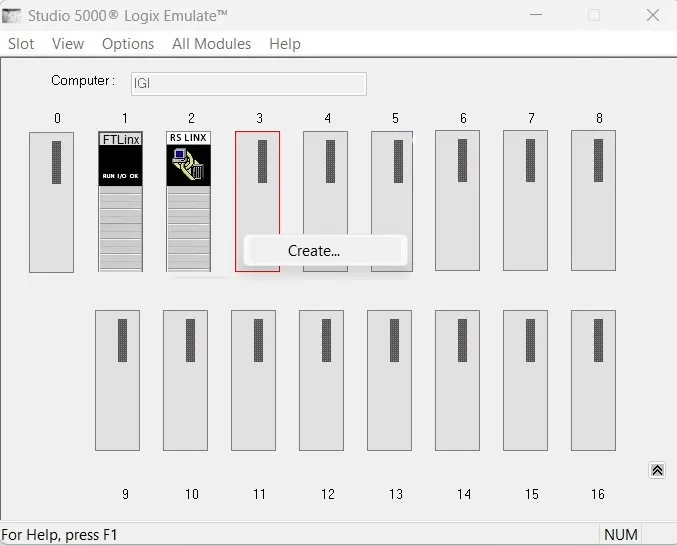
Task: Select empty chassis slot 9
Action: click(x=117, y=380)
